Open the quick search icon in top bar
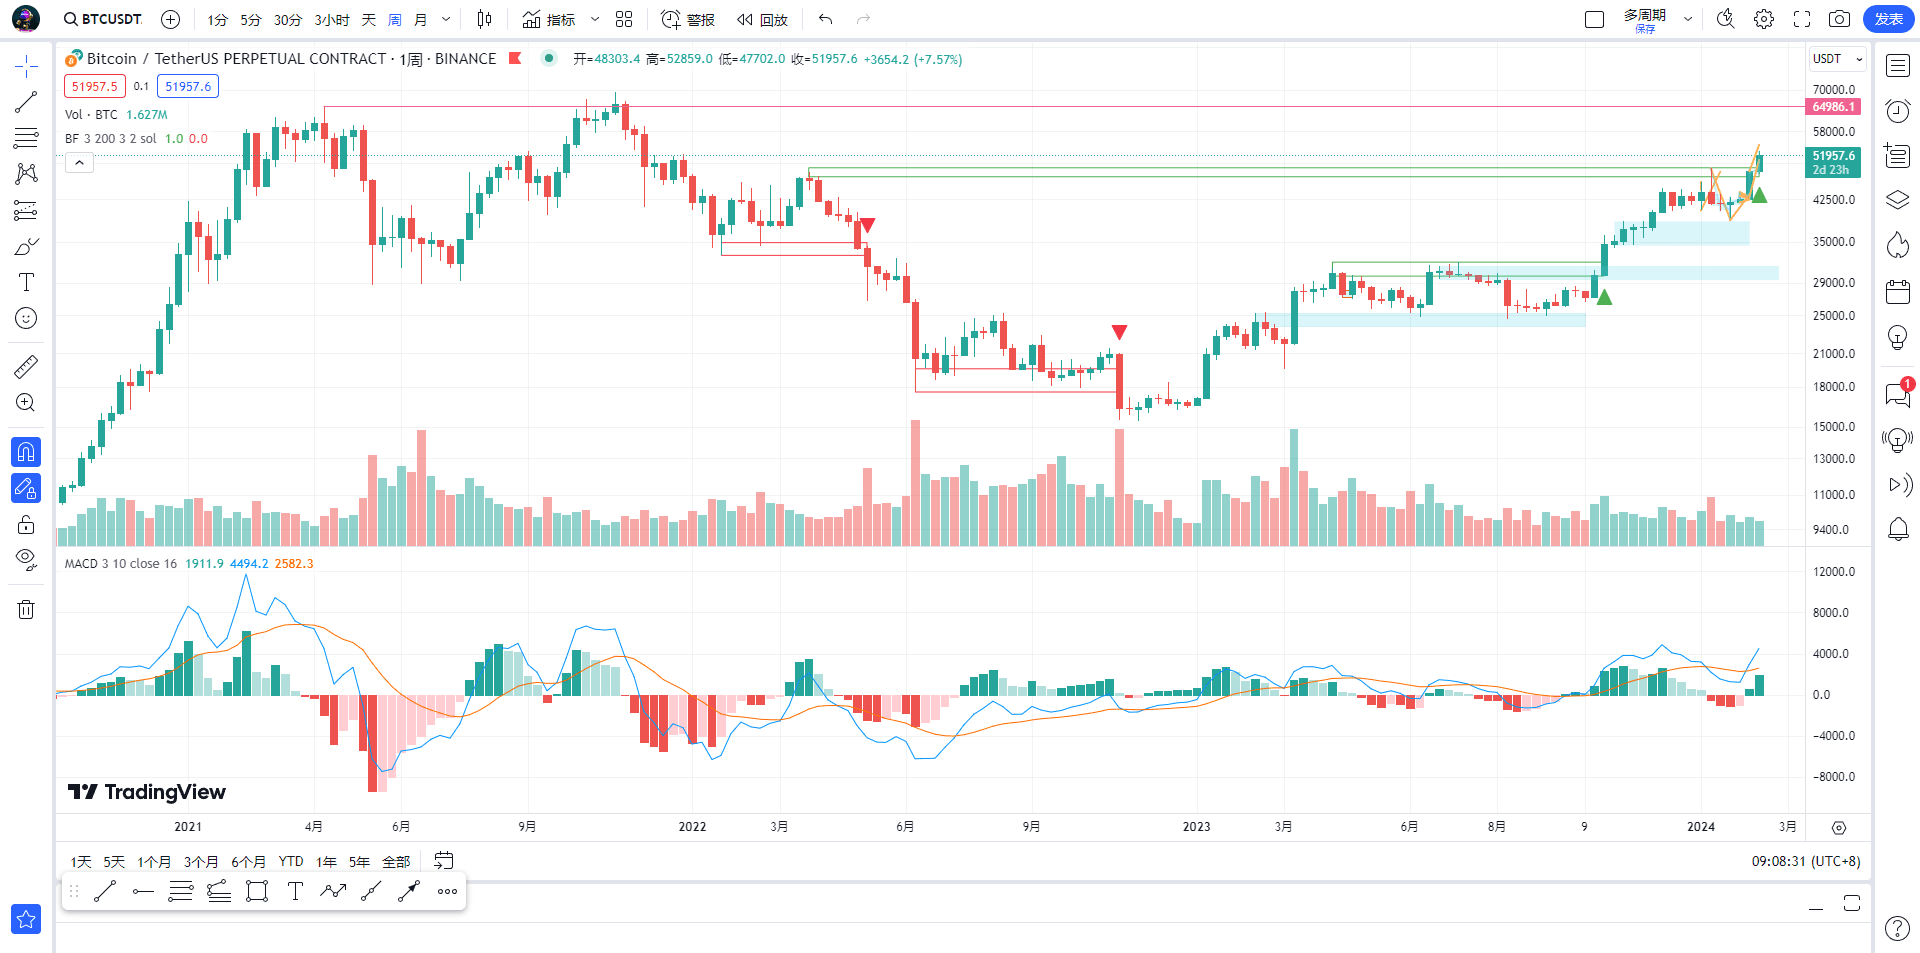 [1726, 19]
